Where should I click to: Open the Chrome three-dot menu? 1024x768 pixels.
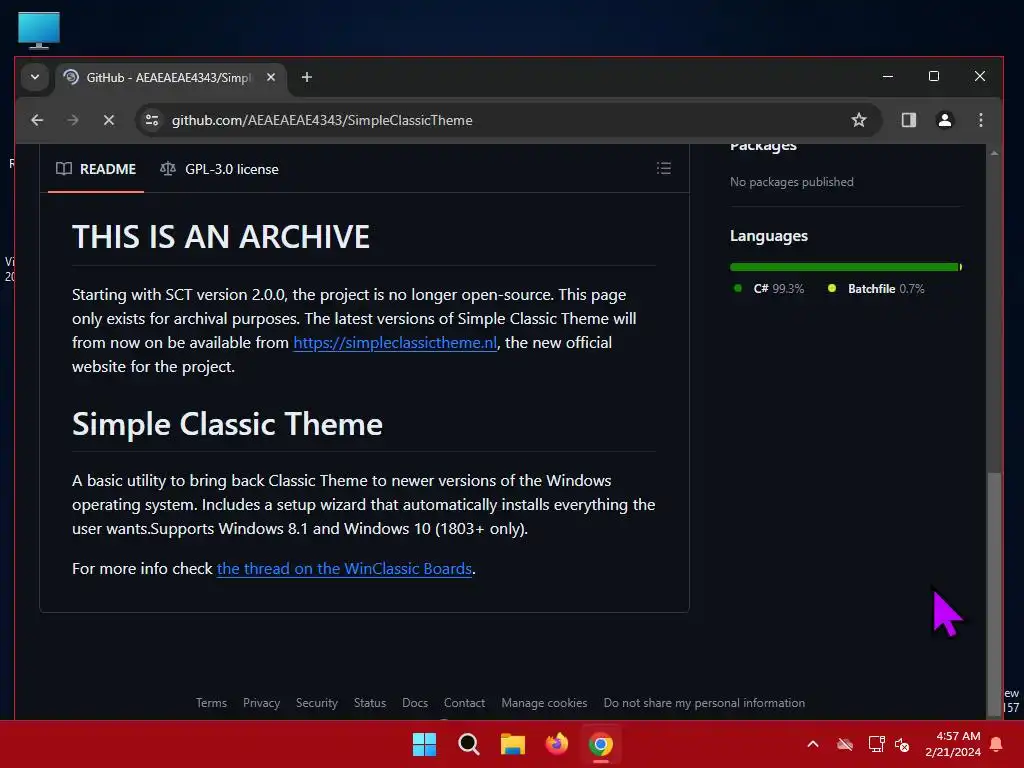coord(980,120)
